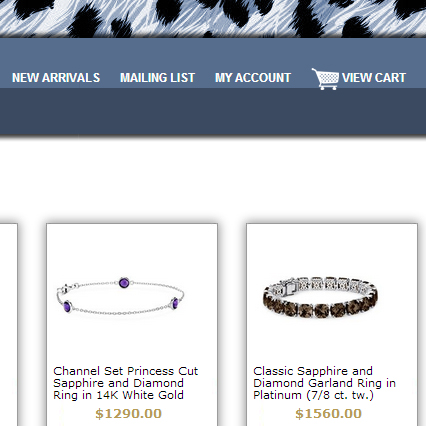The height and width of the screenshot is (426, 426).
Task: Click the $1560.00 price label
Action: click(329, 414)
